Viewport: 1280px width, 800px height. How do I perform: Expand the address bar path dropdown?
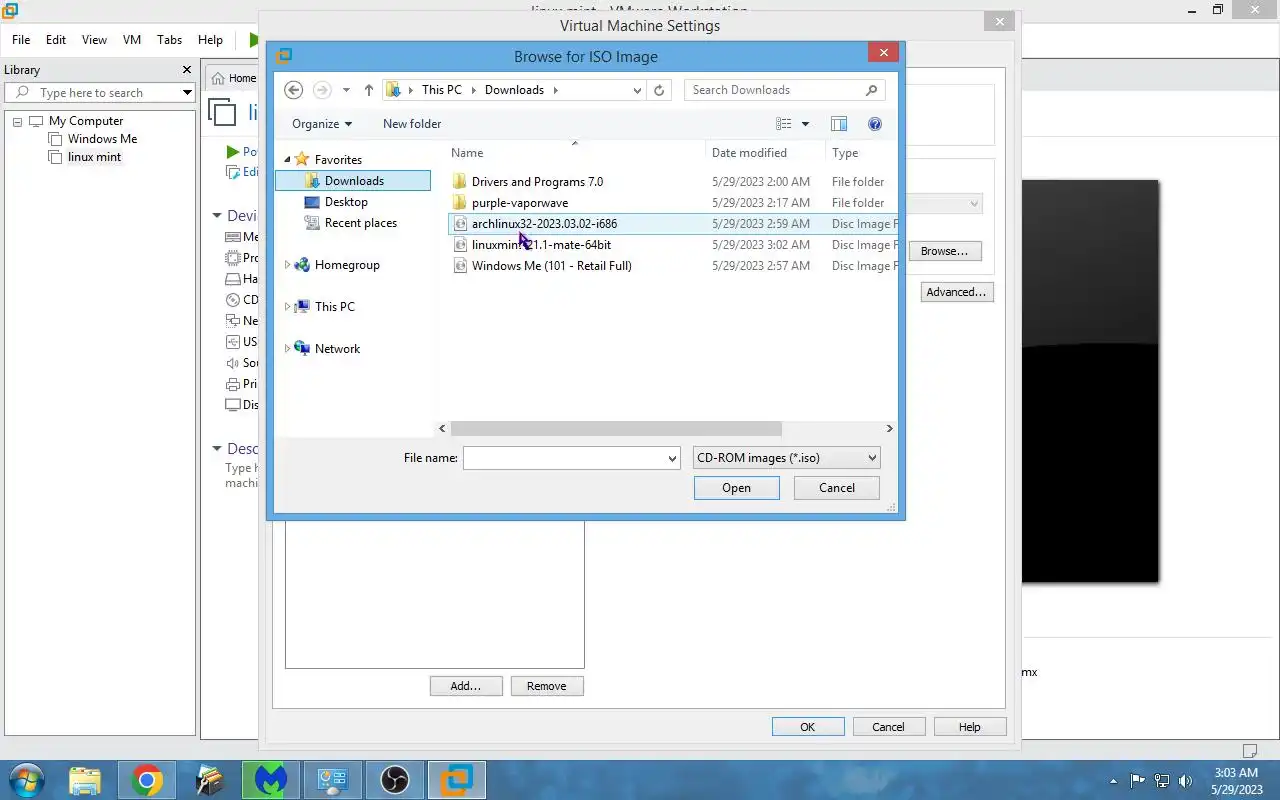click(x=637, y=90)
